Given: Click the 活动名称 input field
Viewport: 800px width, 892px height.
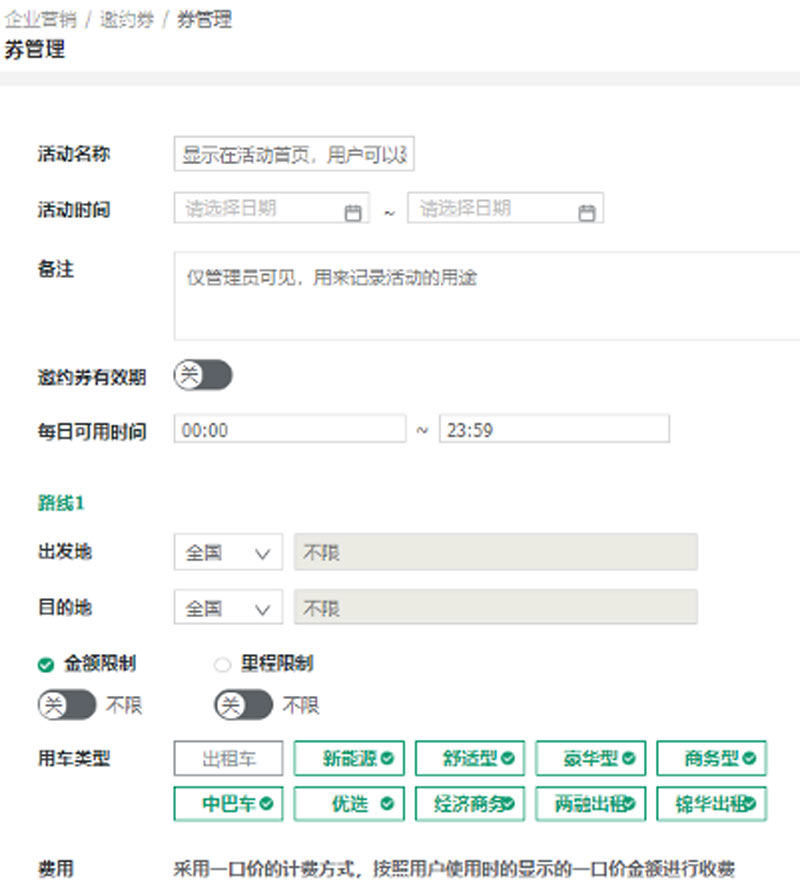Looking at the screenshot, I should [294, 155].
